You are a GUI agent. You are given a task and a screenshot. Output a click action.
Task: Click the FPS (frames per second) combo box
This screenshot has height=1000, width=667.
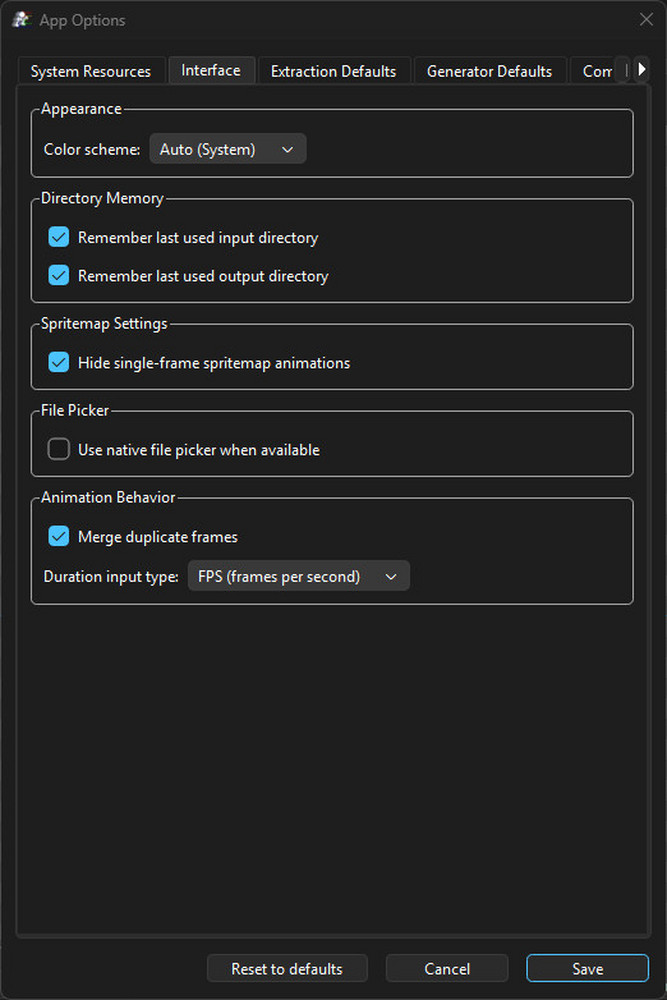[298, 575]
